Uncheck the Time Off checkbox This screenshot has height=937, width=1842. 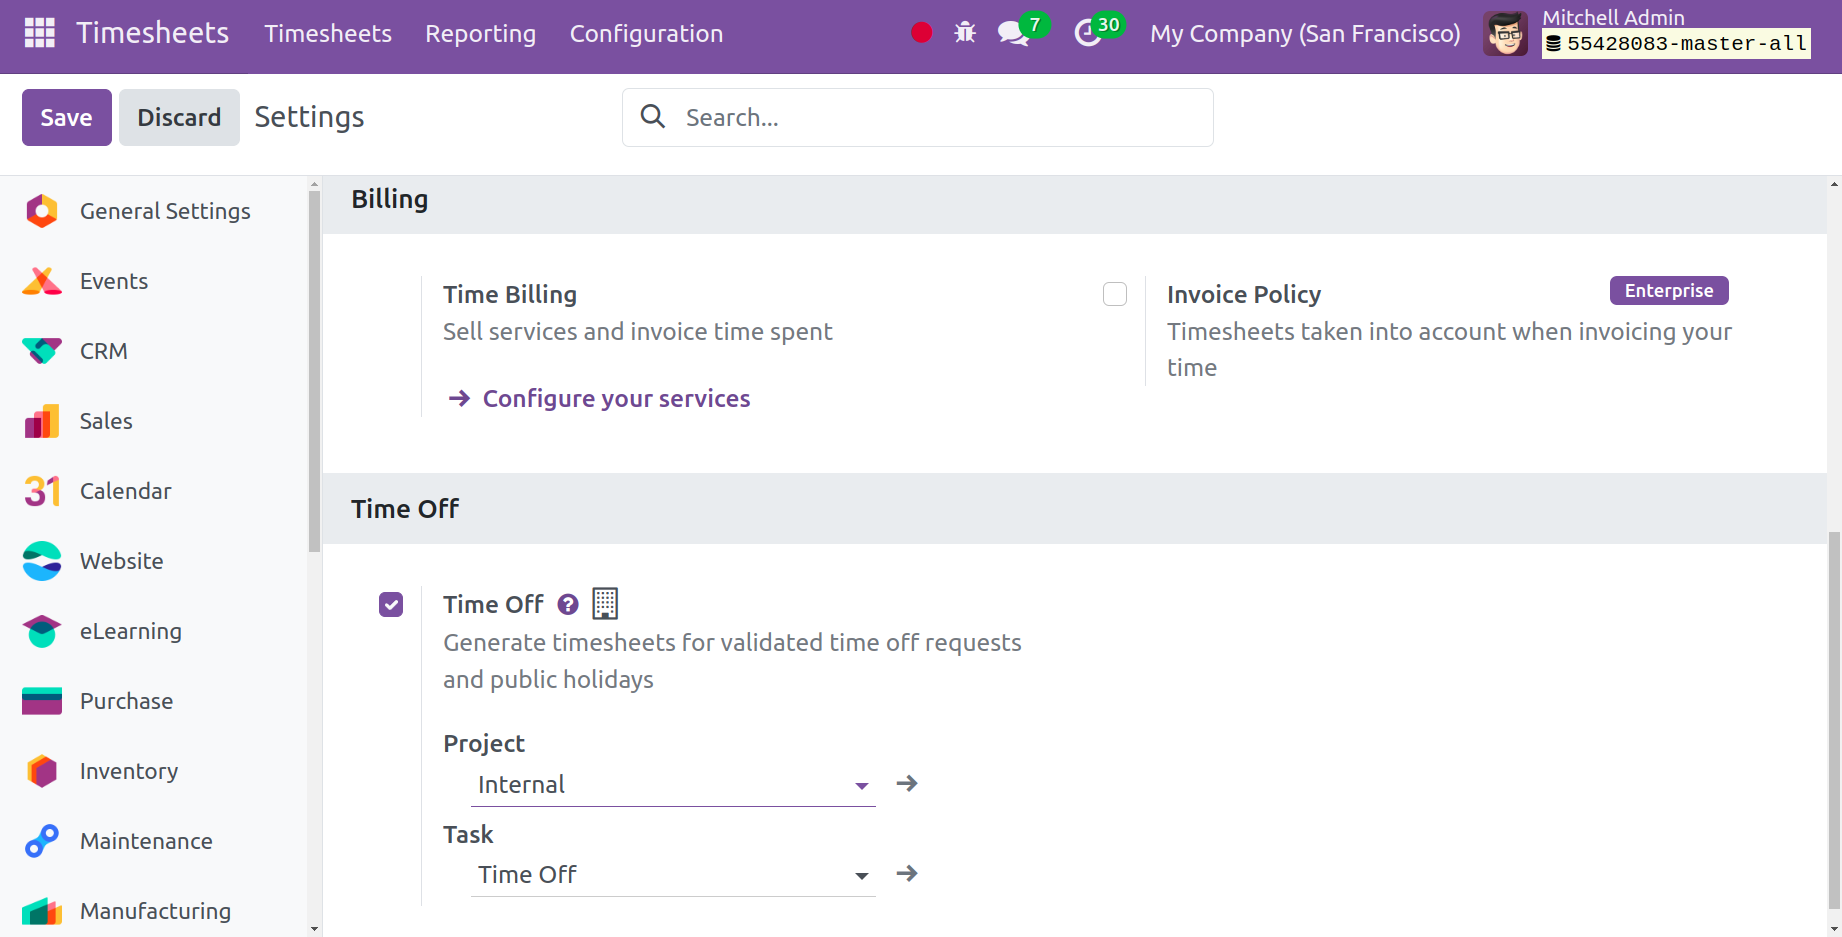(x=391, y=604)
